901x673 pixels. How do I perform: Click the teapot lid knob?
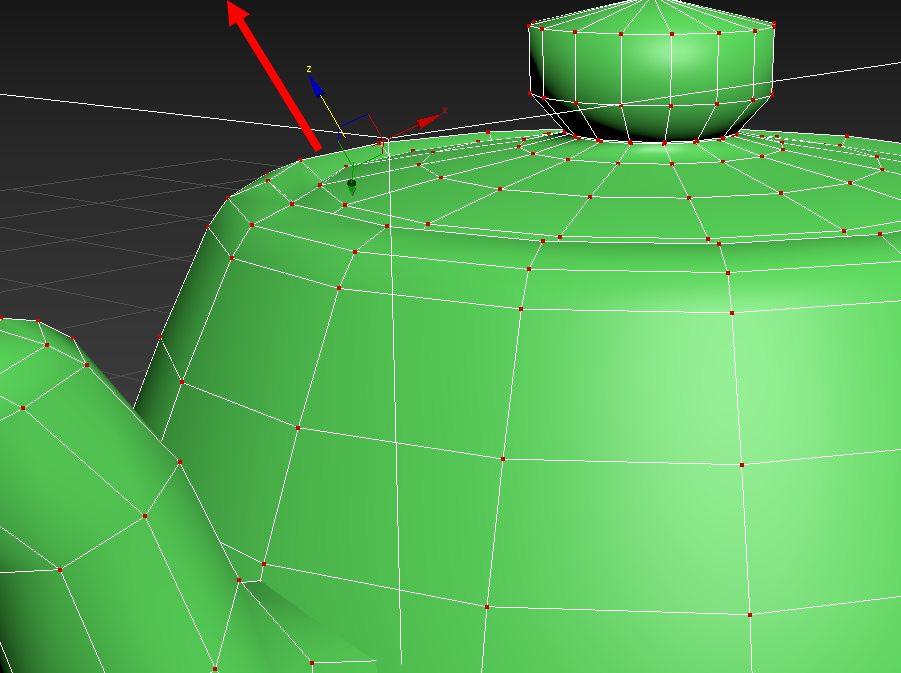(x=652, y=71)
